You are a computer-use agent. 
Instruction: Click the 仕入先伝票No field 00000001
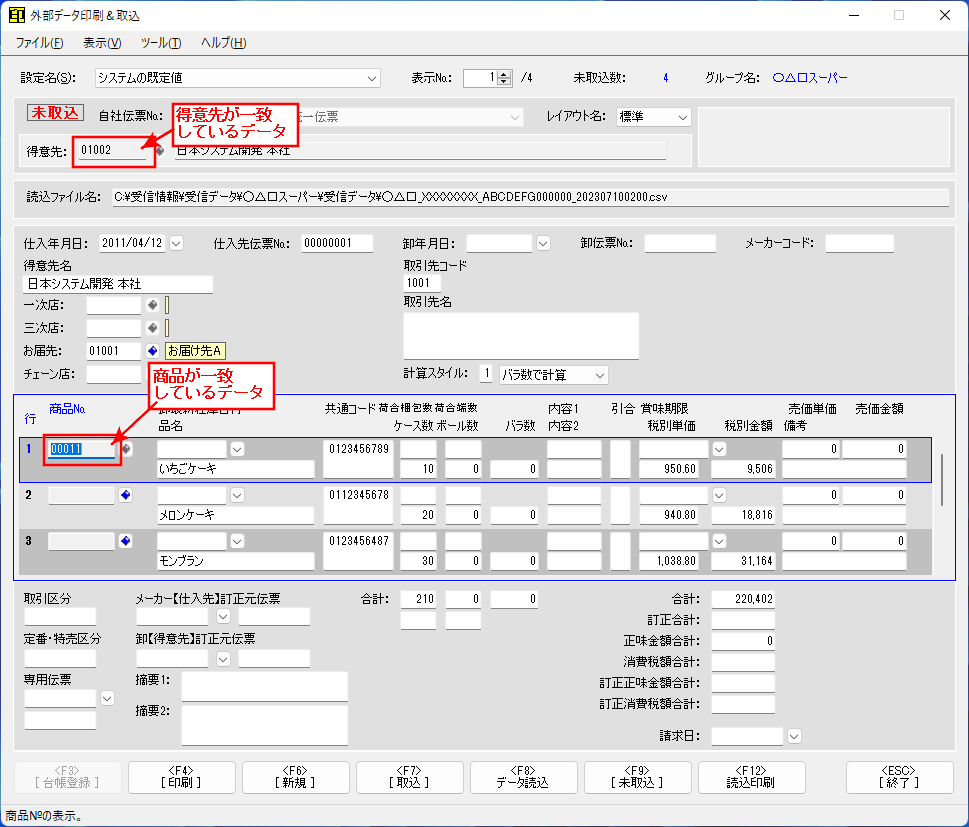pos(337,244)
